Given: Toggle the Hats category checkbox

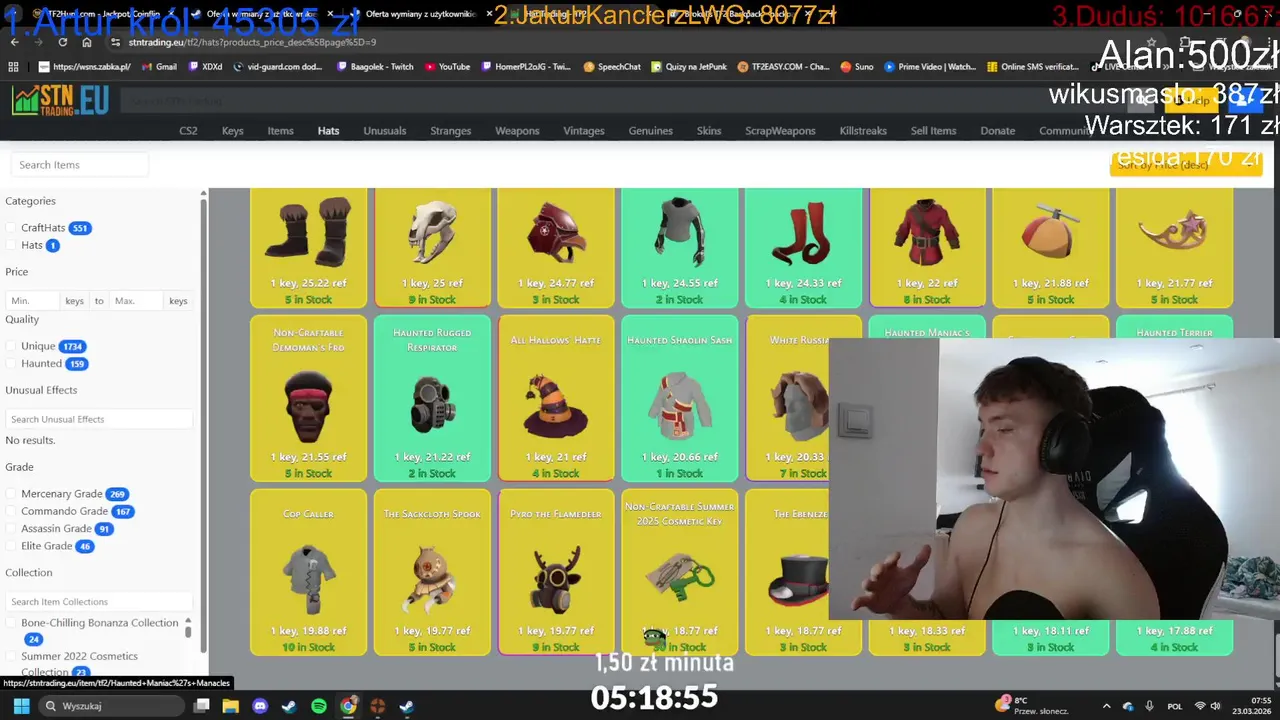Looking at the screenshot, I should click(12, 245).
